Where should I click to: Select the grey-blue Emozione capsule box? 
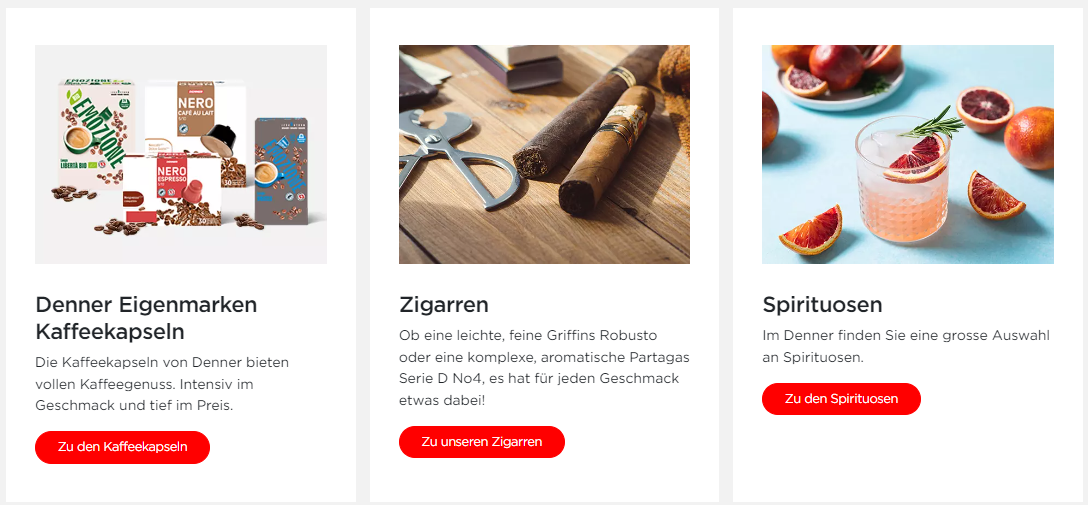click(x=281, y=169)
